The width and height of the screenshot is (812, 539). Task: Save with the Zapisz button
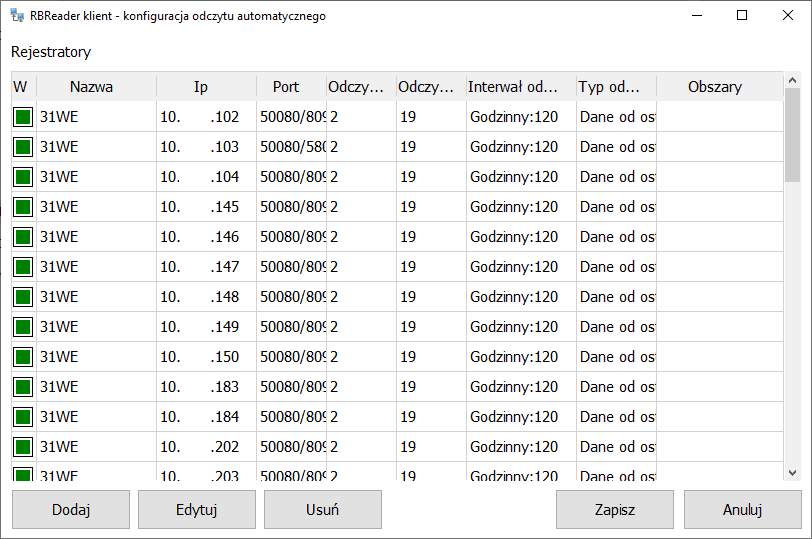(x=615, y=509)
